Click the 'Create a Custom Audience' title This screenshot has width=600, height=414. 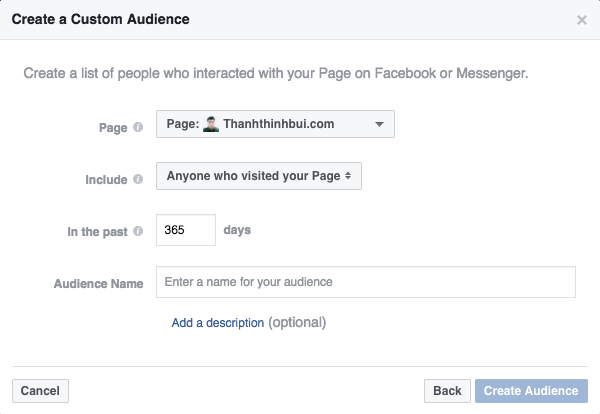(100, 19)
